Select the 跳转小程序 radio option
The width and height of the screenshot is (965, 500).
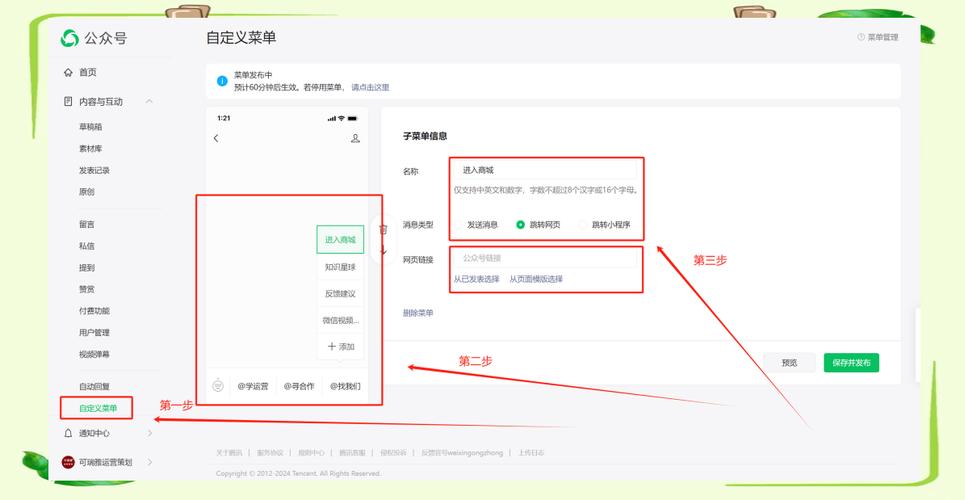point(583,225)
